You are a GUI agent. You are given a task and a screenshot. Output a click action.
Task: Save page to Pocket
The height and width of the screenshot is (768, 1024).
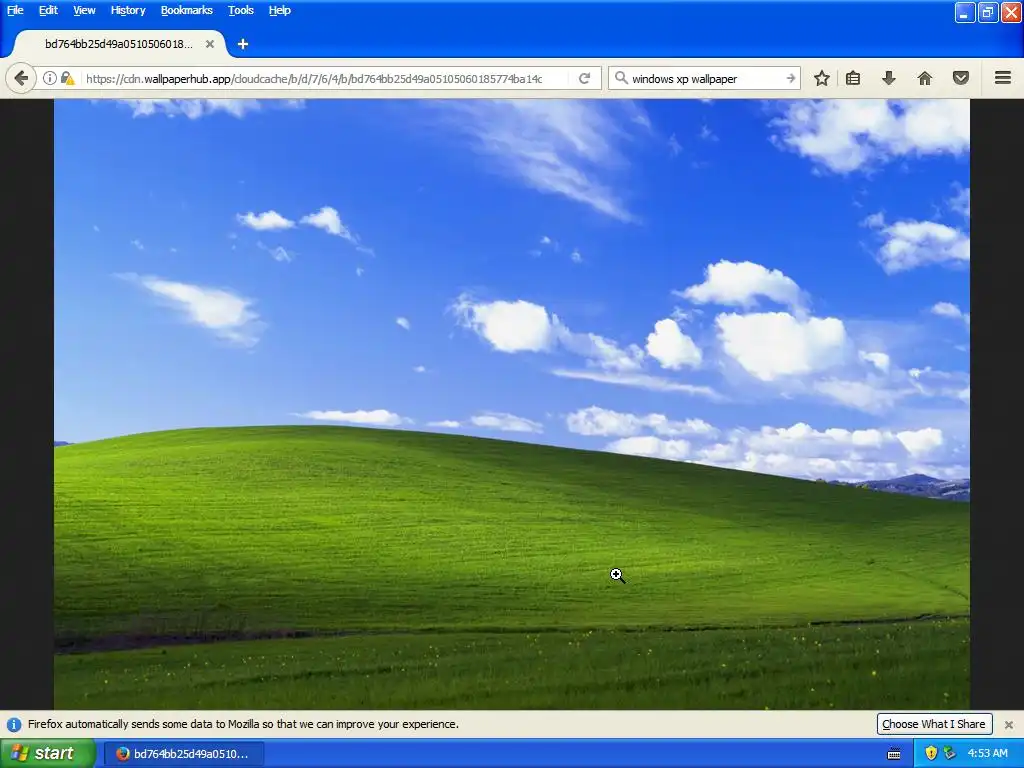pos(961,78)
